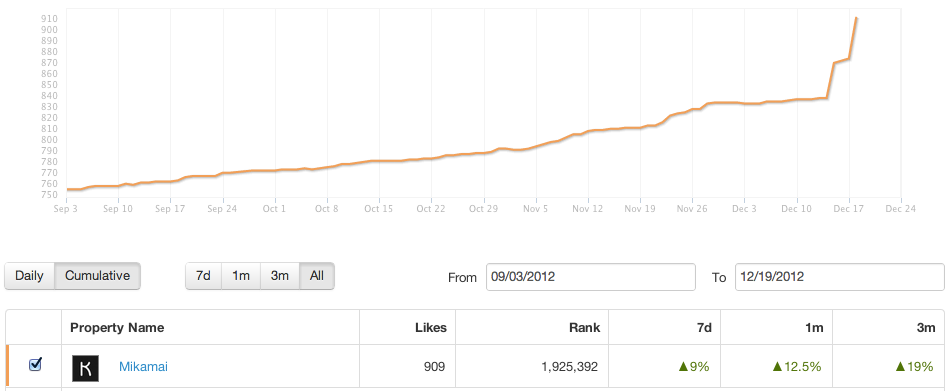Sort by the Rank column header
The height and width of the screenshot is (391, 949).
[585, 327]
